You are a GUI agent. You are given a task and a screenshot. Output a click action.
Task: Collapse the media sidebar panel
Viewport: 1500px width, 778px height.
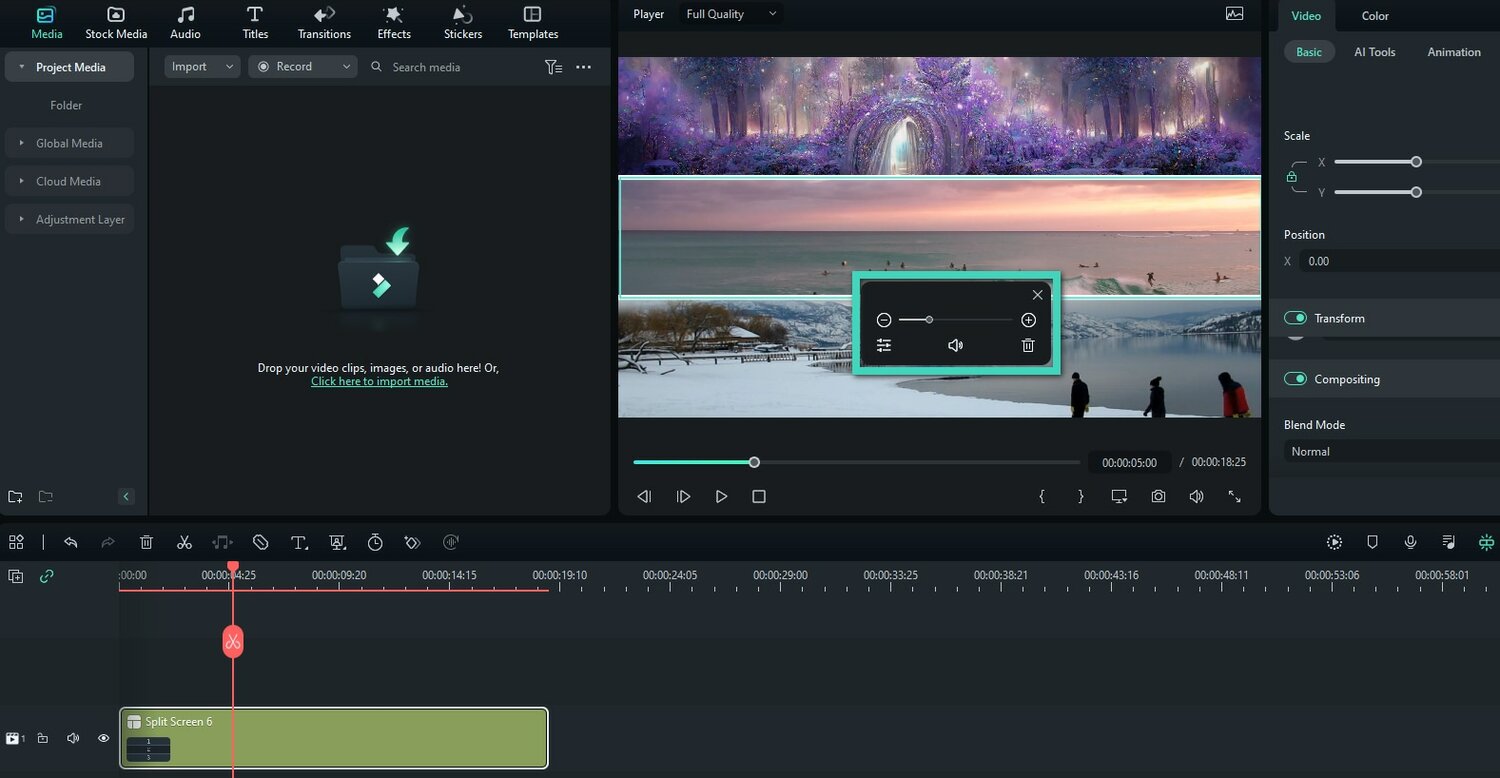click(x=126, y=496)
